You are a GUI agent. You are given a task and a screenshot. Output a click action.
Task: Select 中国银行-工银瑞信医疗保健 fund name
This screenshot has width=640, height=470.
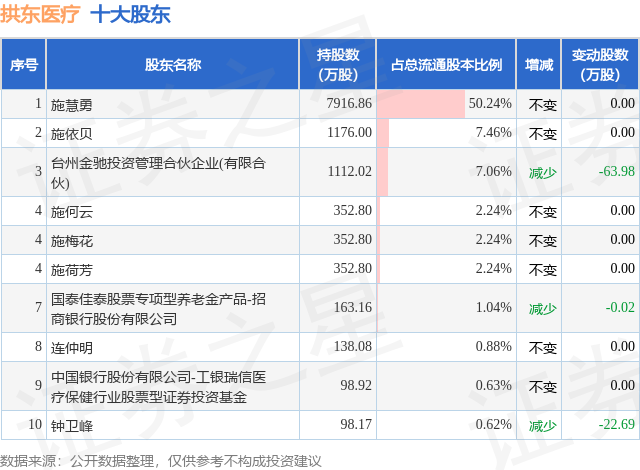pyautogui.click(x=158, y=387)
